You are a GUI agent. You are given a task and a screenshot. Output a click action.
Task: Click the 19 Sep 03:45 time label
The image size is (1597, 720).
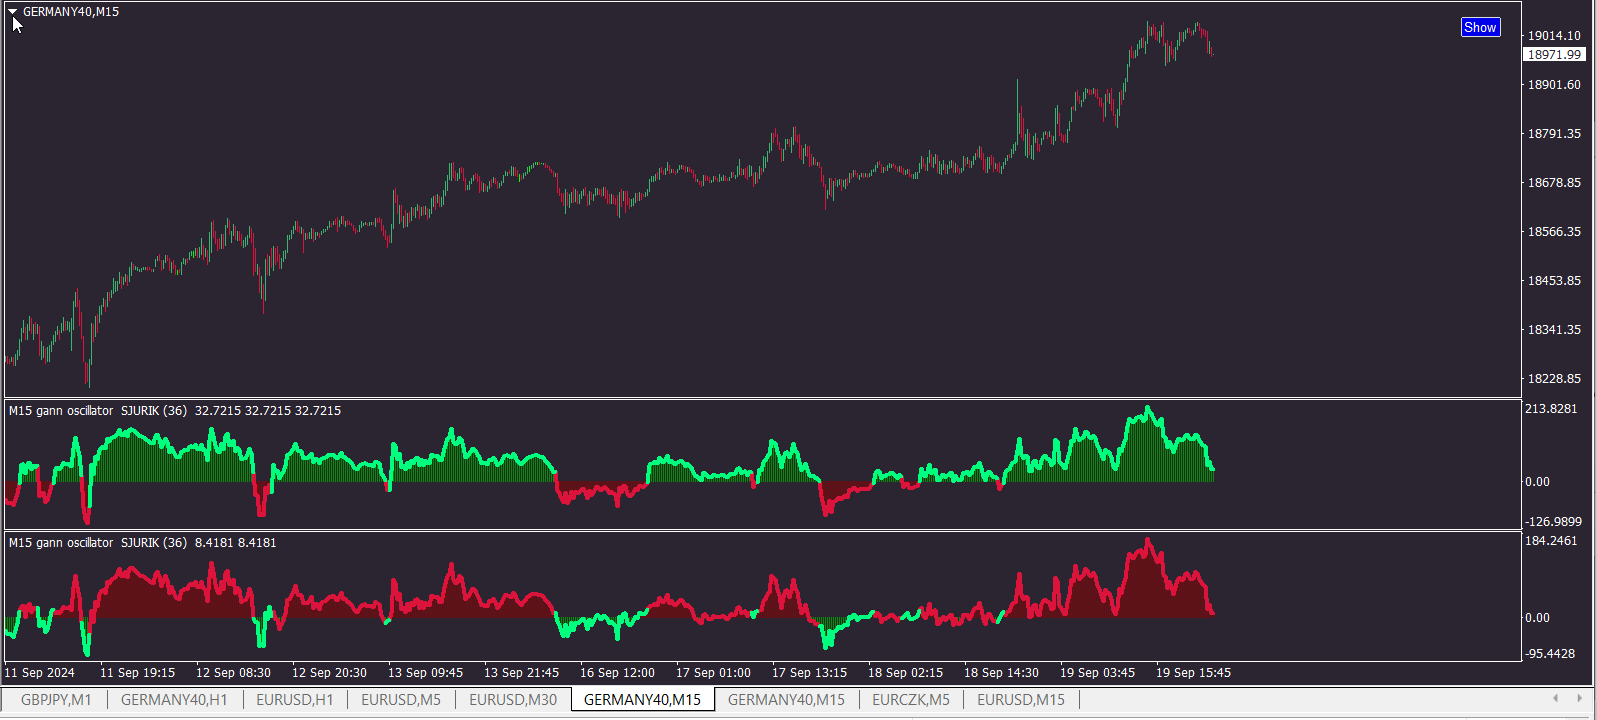pos(1097,673)
